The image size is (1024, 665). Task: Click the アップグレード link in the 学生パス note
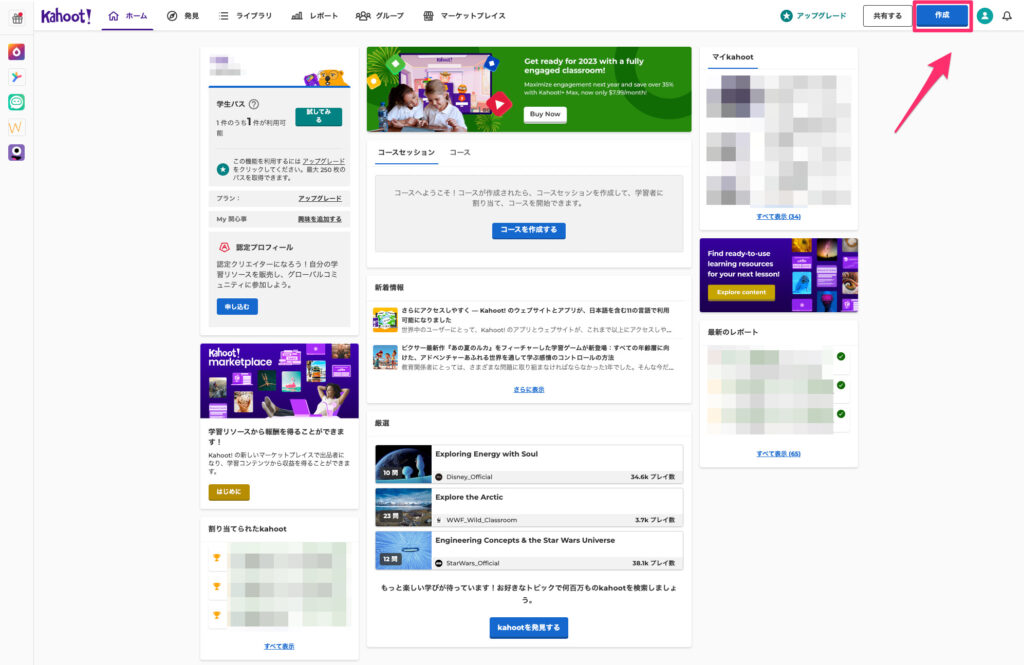[x=323, y=161]
